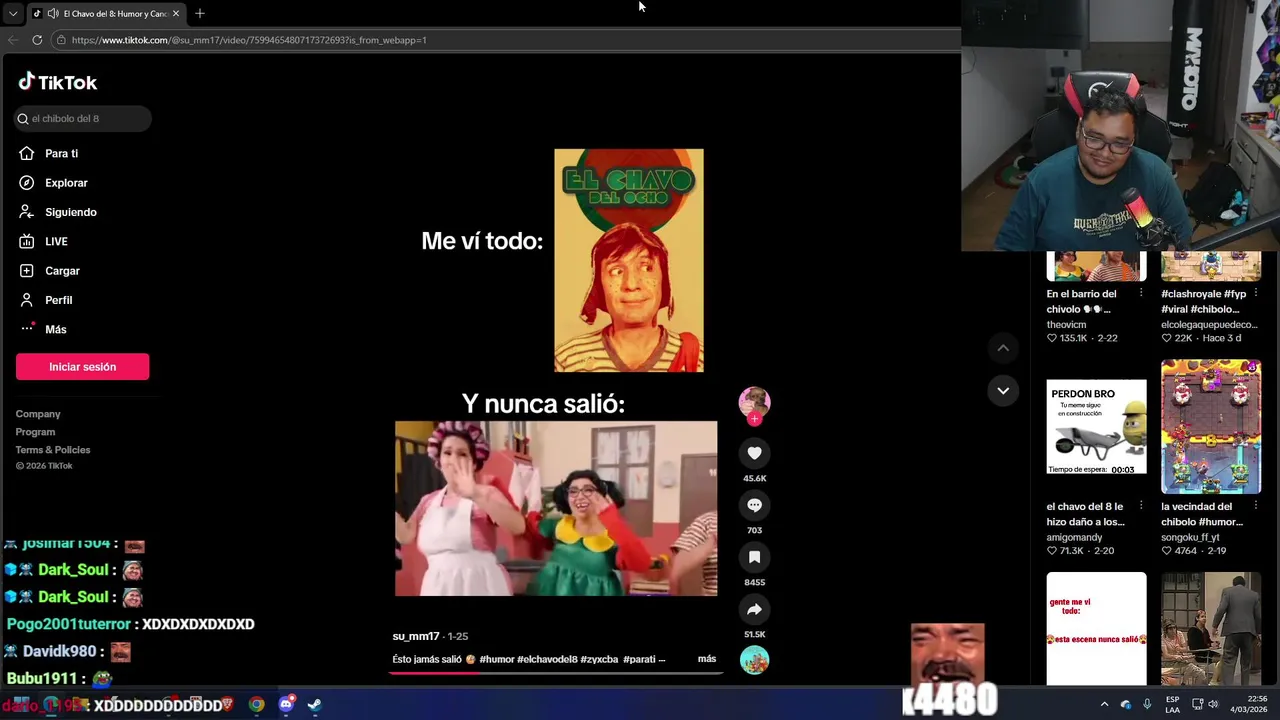
Task: Open options for #clashroyale video
Action: (1256, 294)
